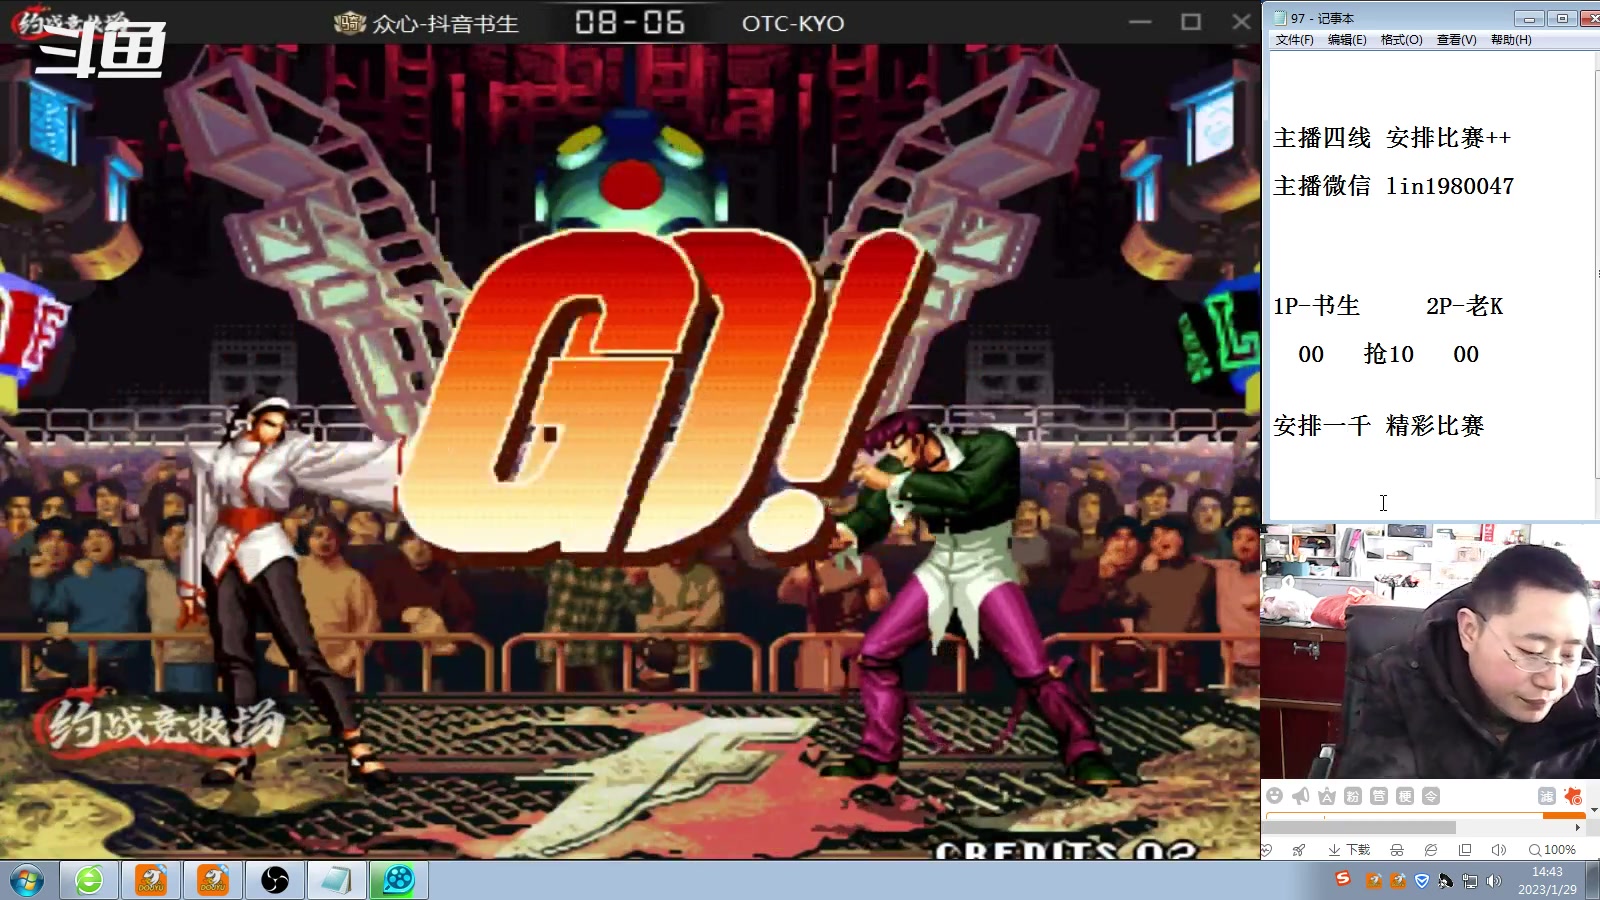This screenshot has height=900, width=1600.
Task: Click the rocket accelerate icon in browser status bar
Action: (1299, 850)
